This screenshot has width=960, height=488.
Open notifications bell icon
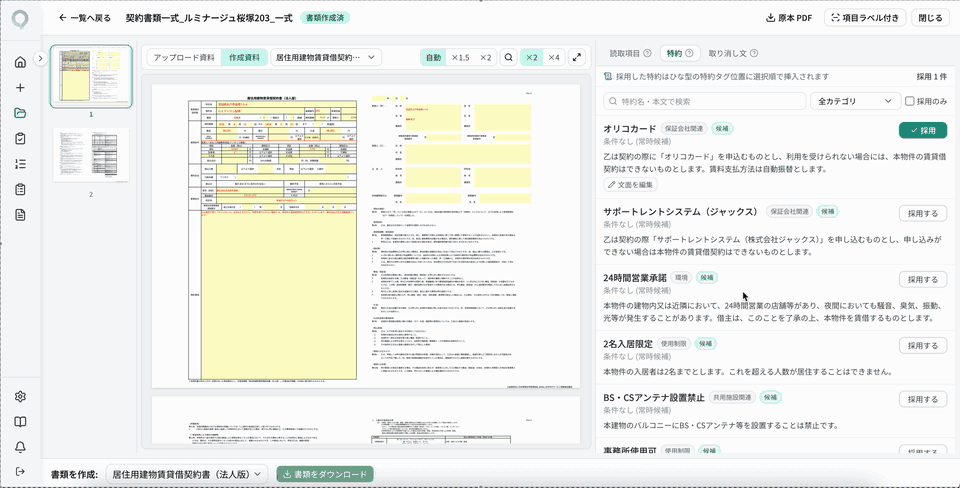click(x=20, y=447)
